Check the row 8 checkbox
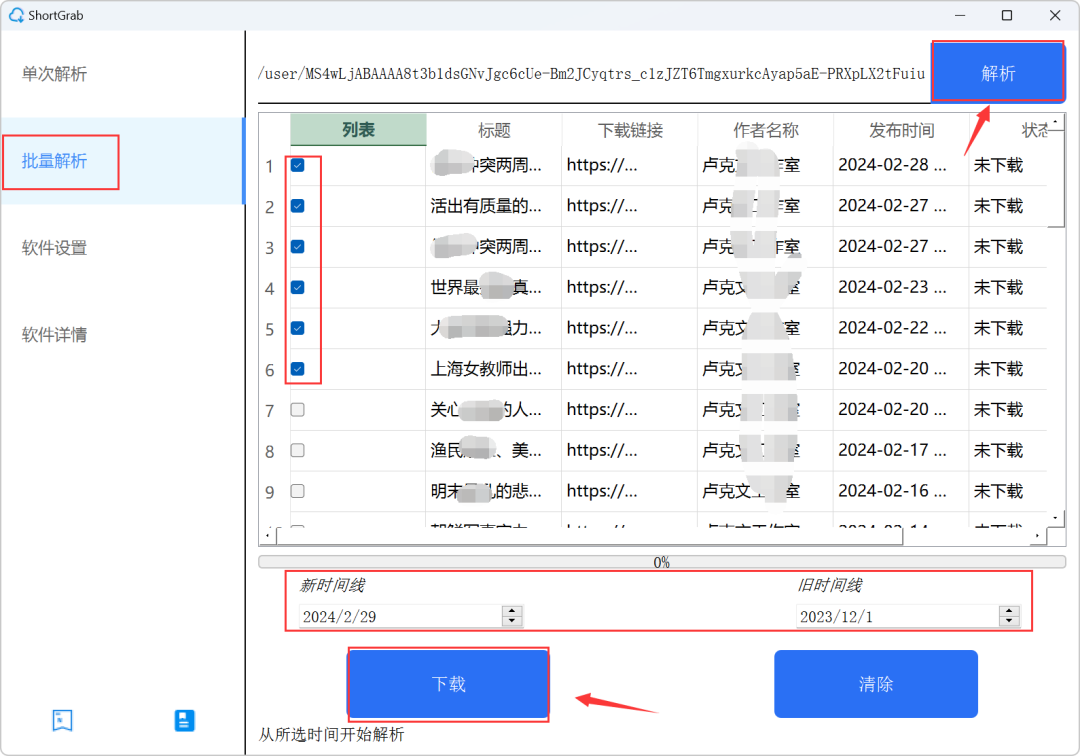 pyautogui.click(x=298, y=450)
